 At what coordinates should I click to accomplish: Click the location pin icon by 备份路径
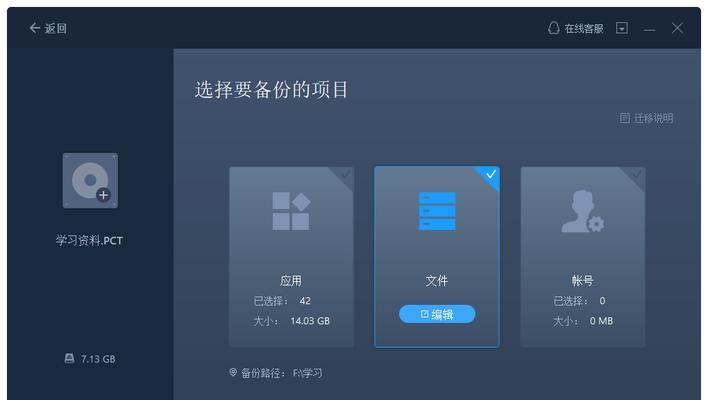233,372
